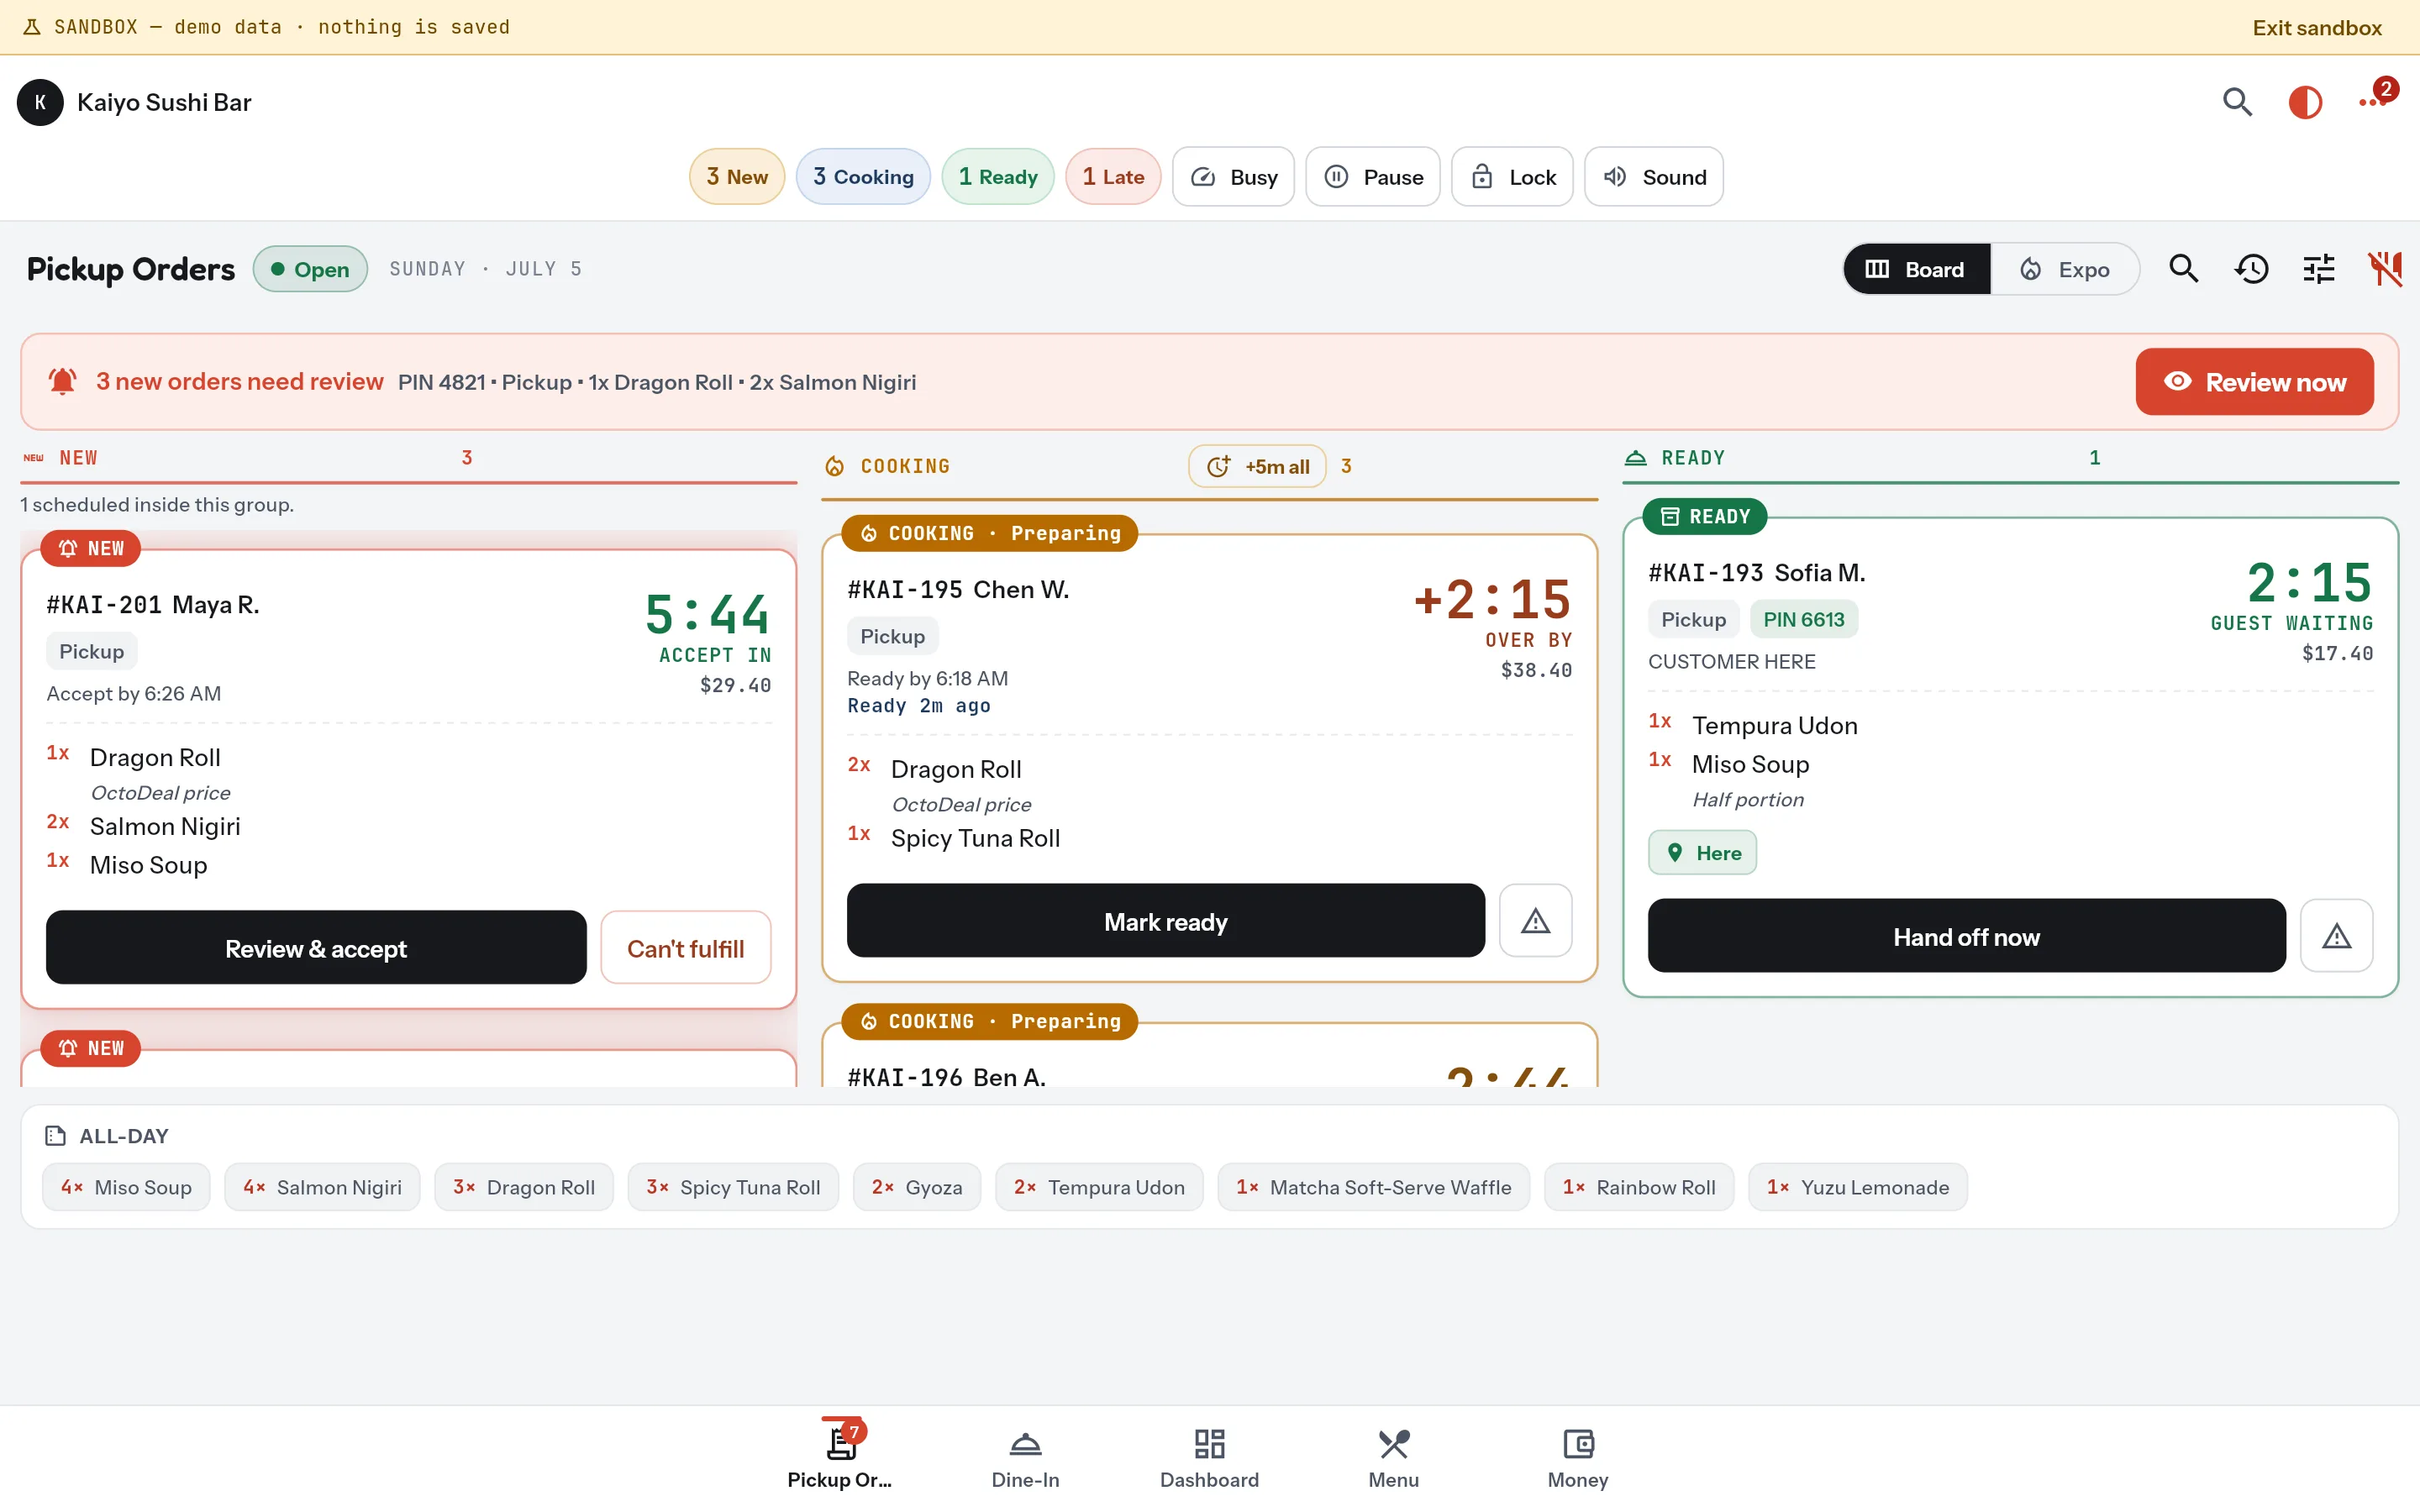This screenshot has width=2420, height=1512.
Task: Click the All-Day note icon
Action: click(x=55, y=1136)
